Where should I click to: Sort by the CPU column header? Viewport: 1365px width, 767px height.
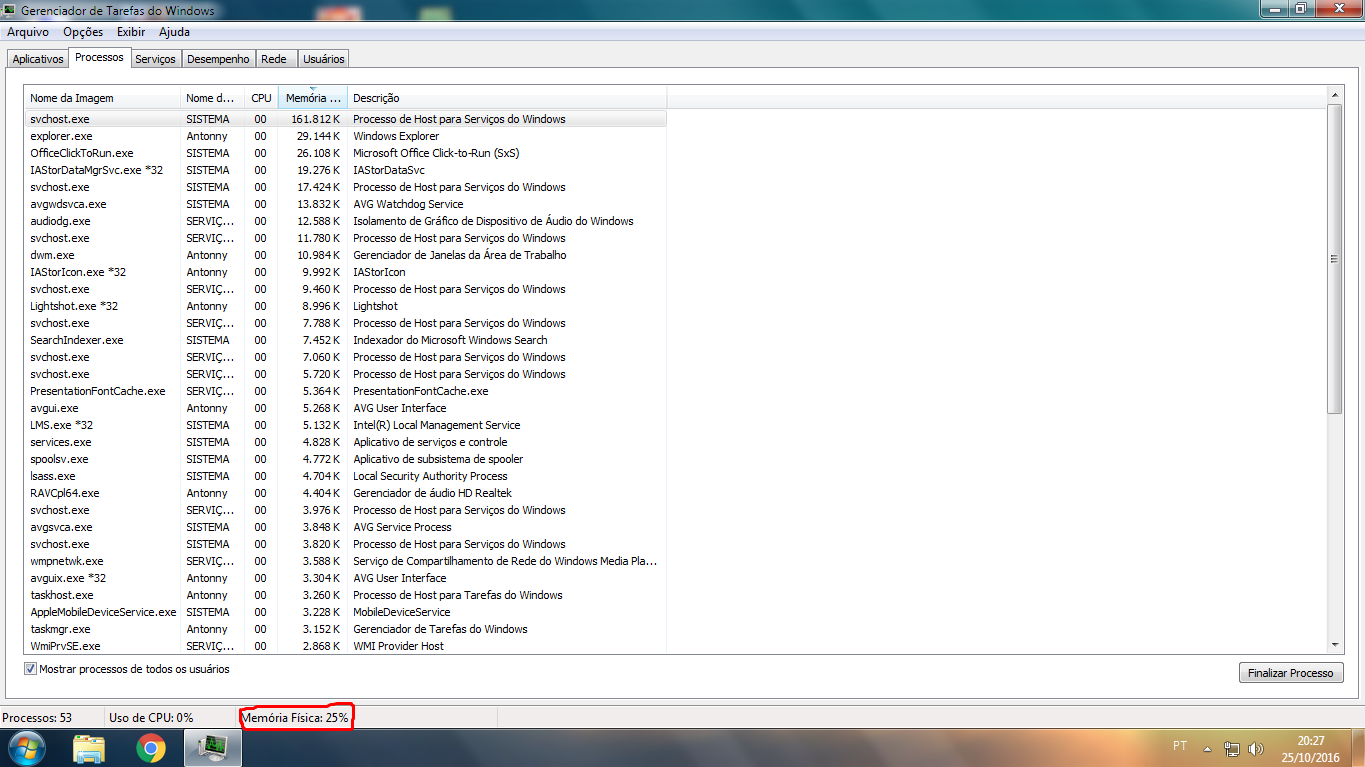coord(261,98)
